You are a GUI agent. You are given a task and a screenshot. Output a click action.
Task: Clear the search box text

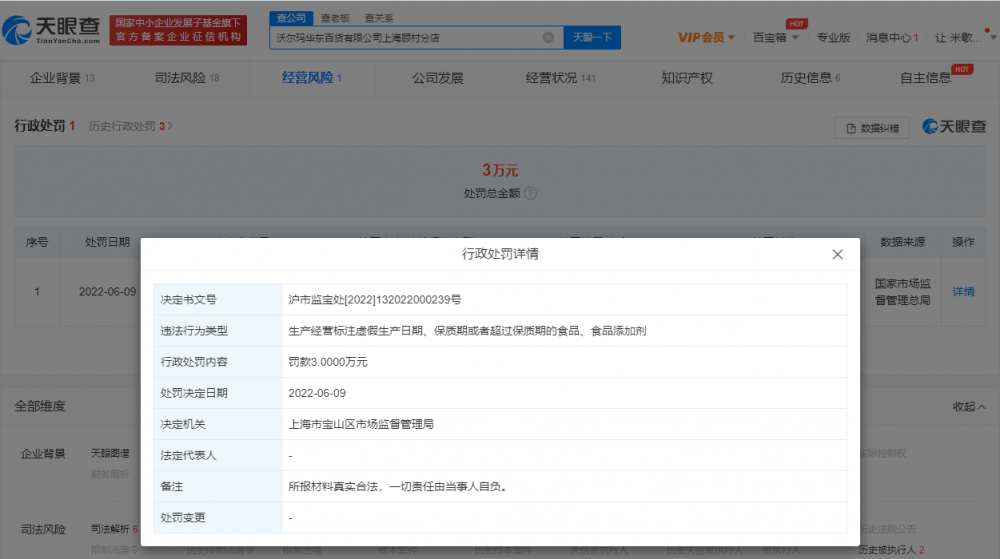pyautogui.click(x=548, y=38)
